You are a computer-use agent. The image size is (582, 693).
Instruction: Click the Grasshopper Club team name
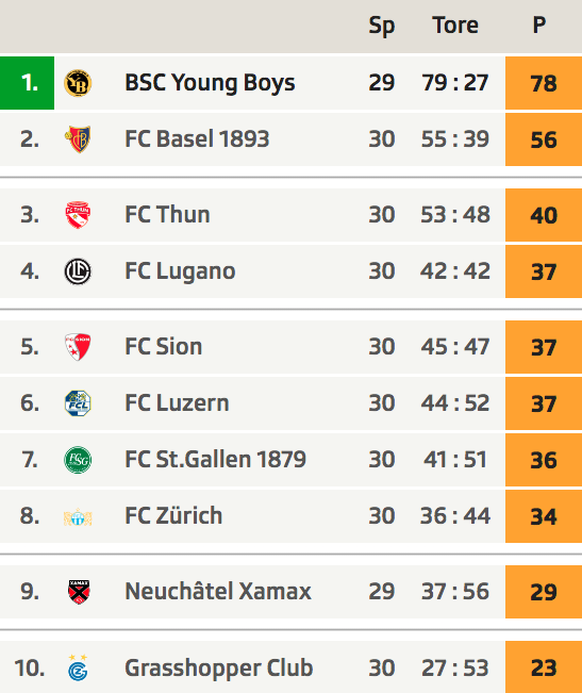219,667
